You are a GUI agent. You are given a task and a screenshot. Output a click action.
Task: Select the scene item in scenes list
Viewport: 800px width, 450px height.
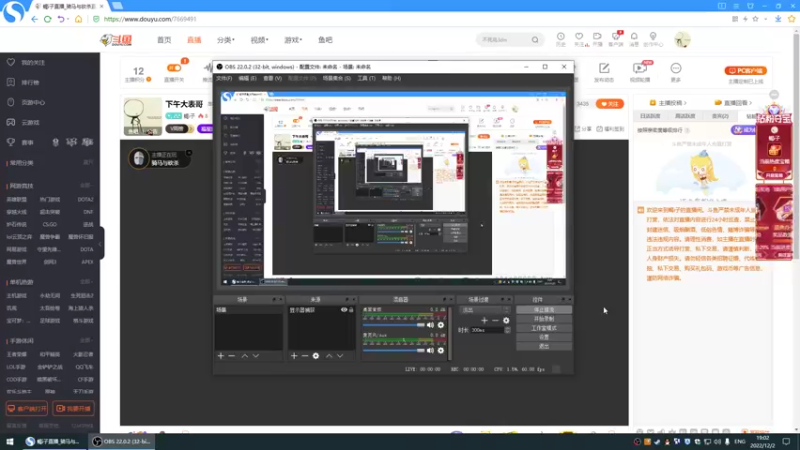click(x=248, y=310)
